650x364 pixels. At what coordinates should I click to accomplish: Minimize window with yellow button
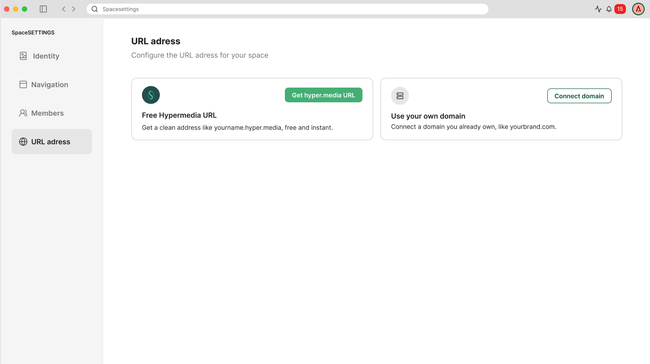click(16, 9)
